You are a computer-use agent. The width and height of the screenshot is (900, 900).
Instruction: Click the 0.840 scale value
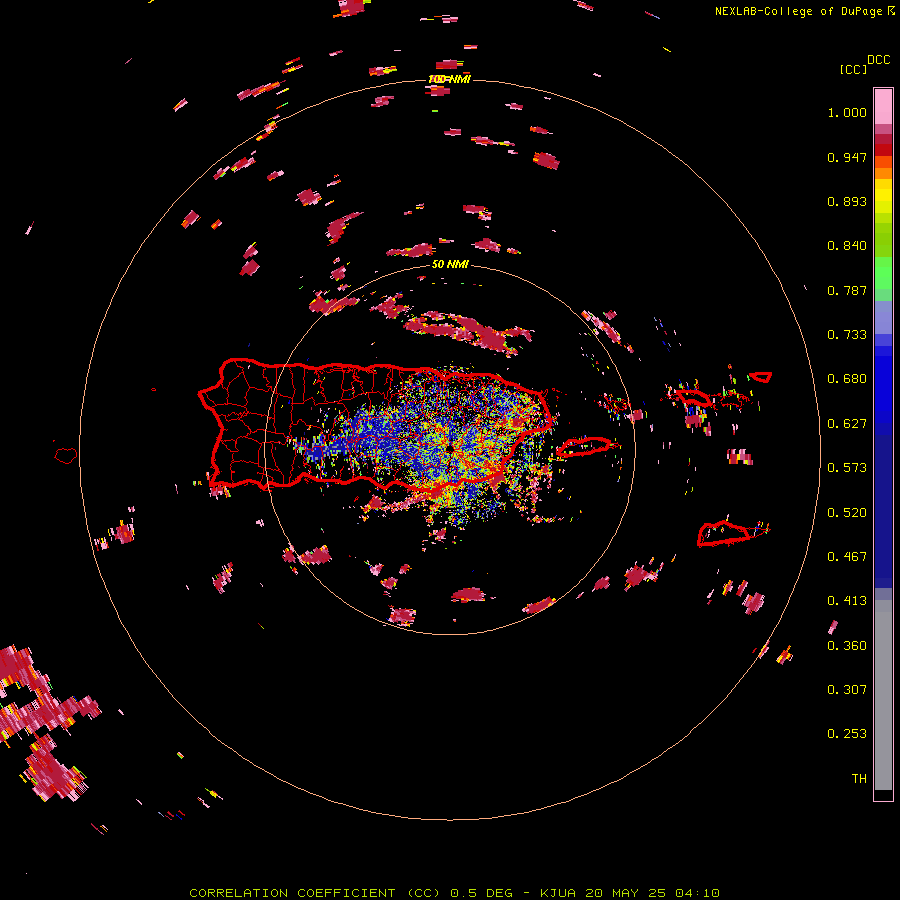point(847,246)
